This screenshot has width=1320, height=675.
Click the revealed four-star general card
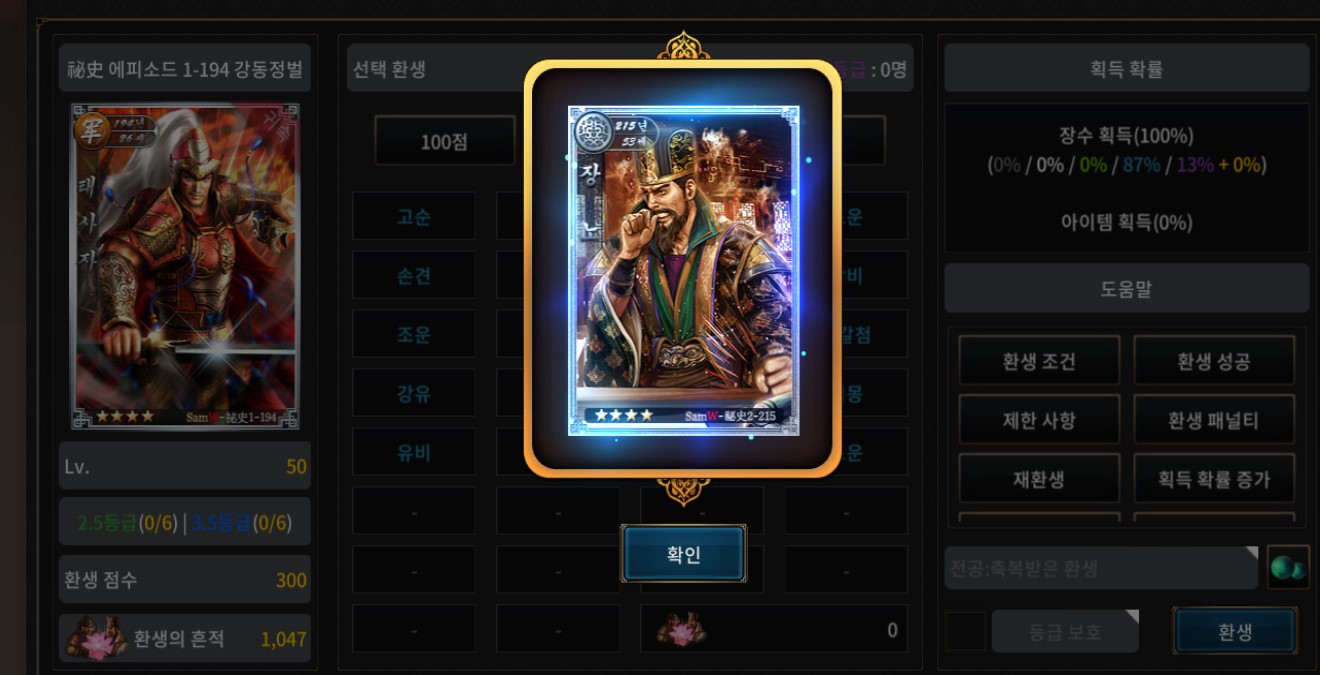coord(684,271)
